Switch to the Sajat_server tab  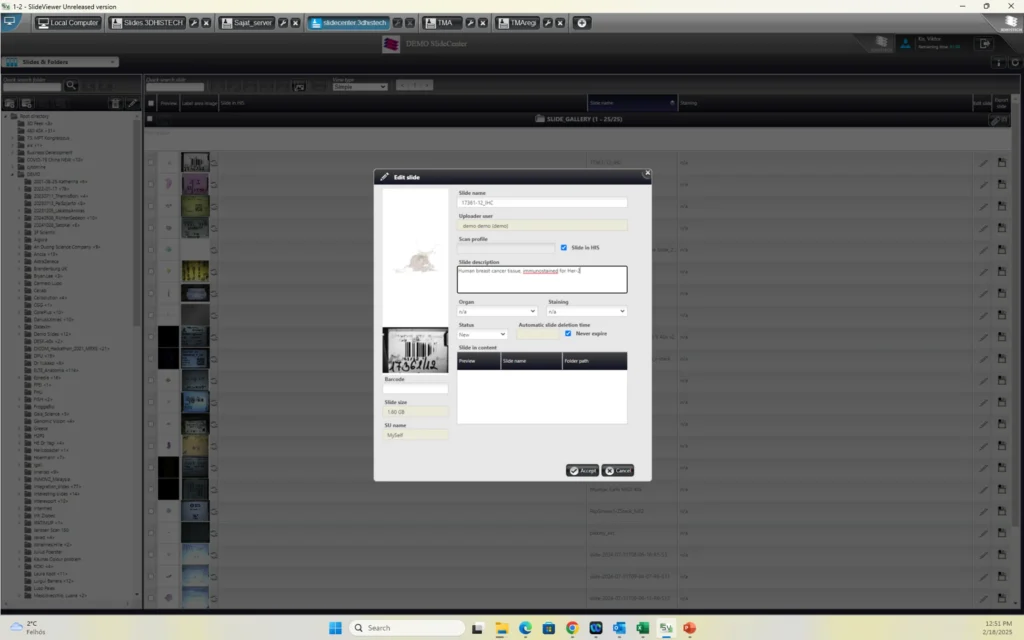coord(247,23)
